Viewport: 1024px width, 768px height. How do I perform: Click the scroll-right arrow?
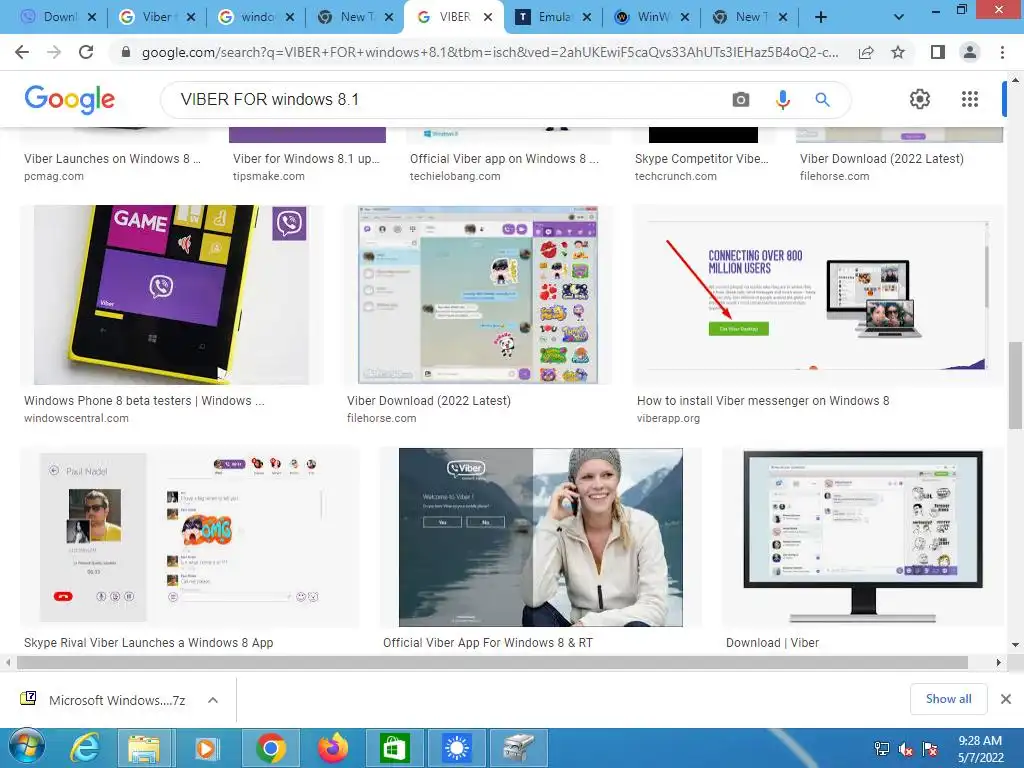999,662
